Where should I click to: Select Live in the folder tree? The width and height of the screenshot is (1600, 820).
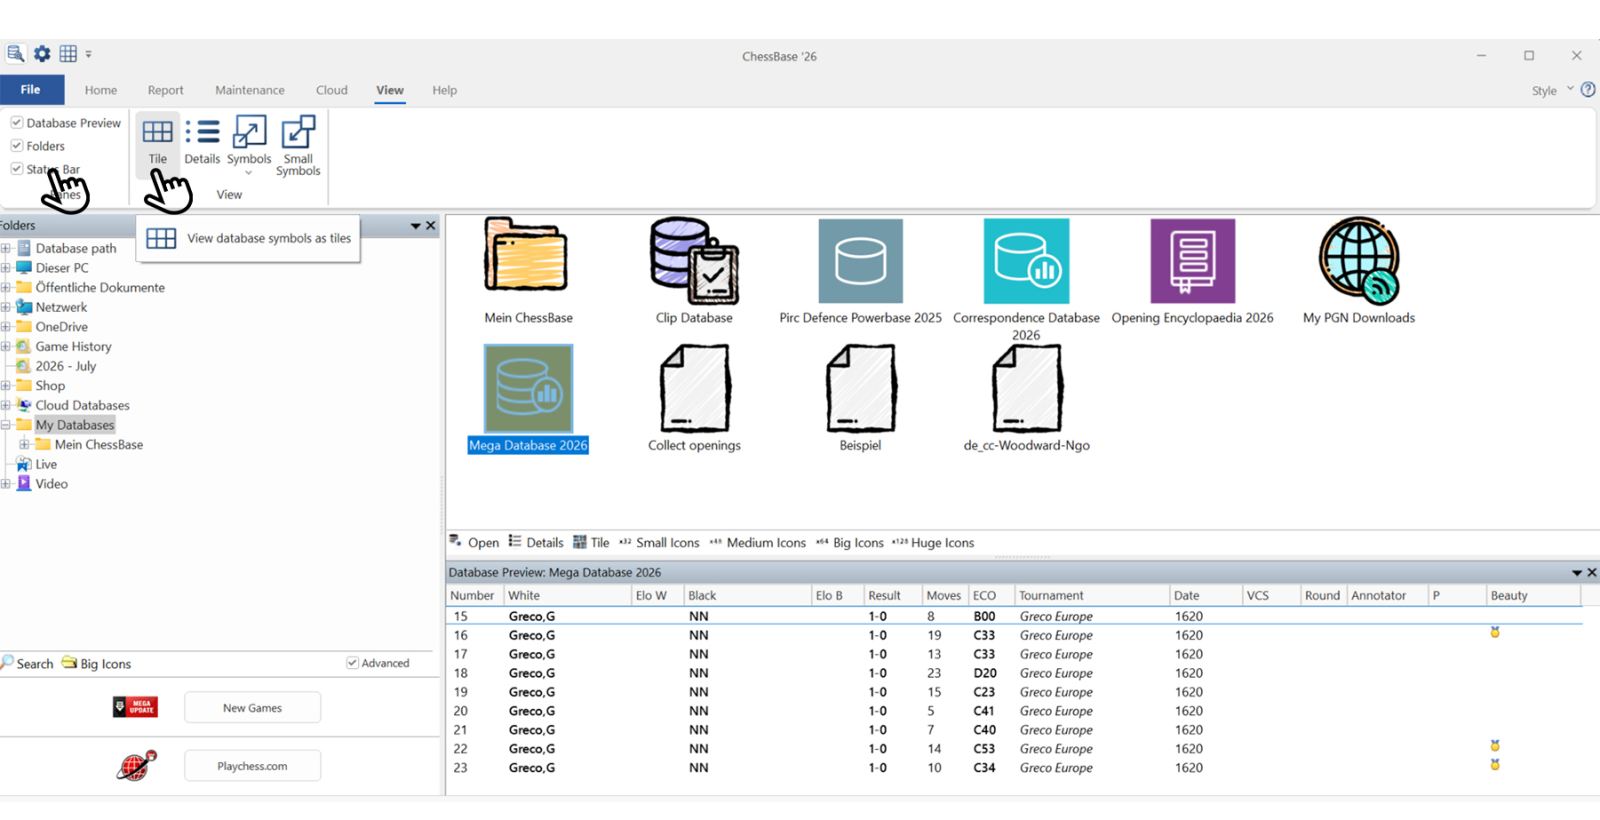click(46, 464)
